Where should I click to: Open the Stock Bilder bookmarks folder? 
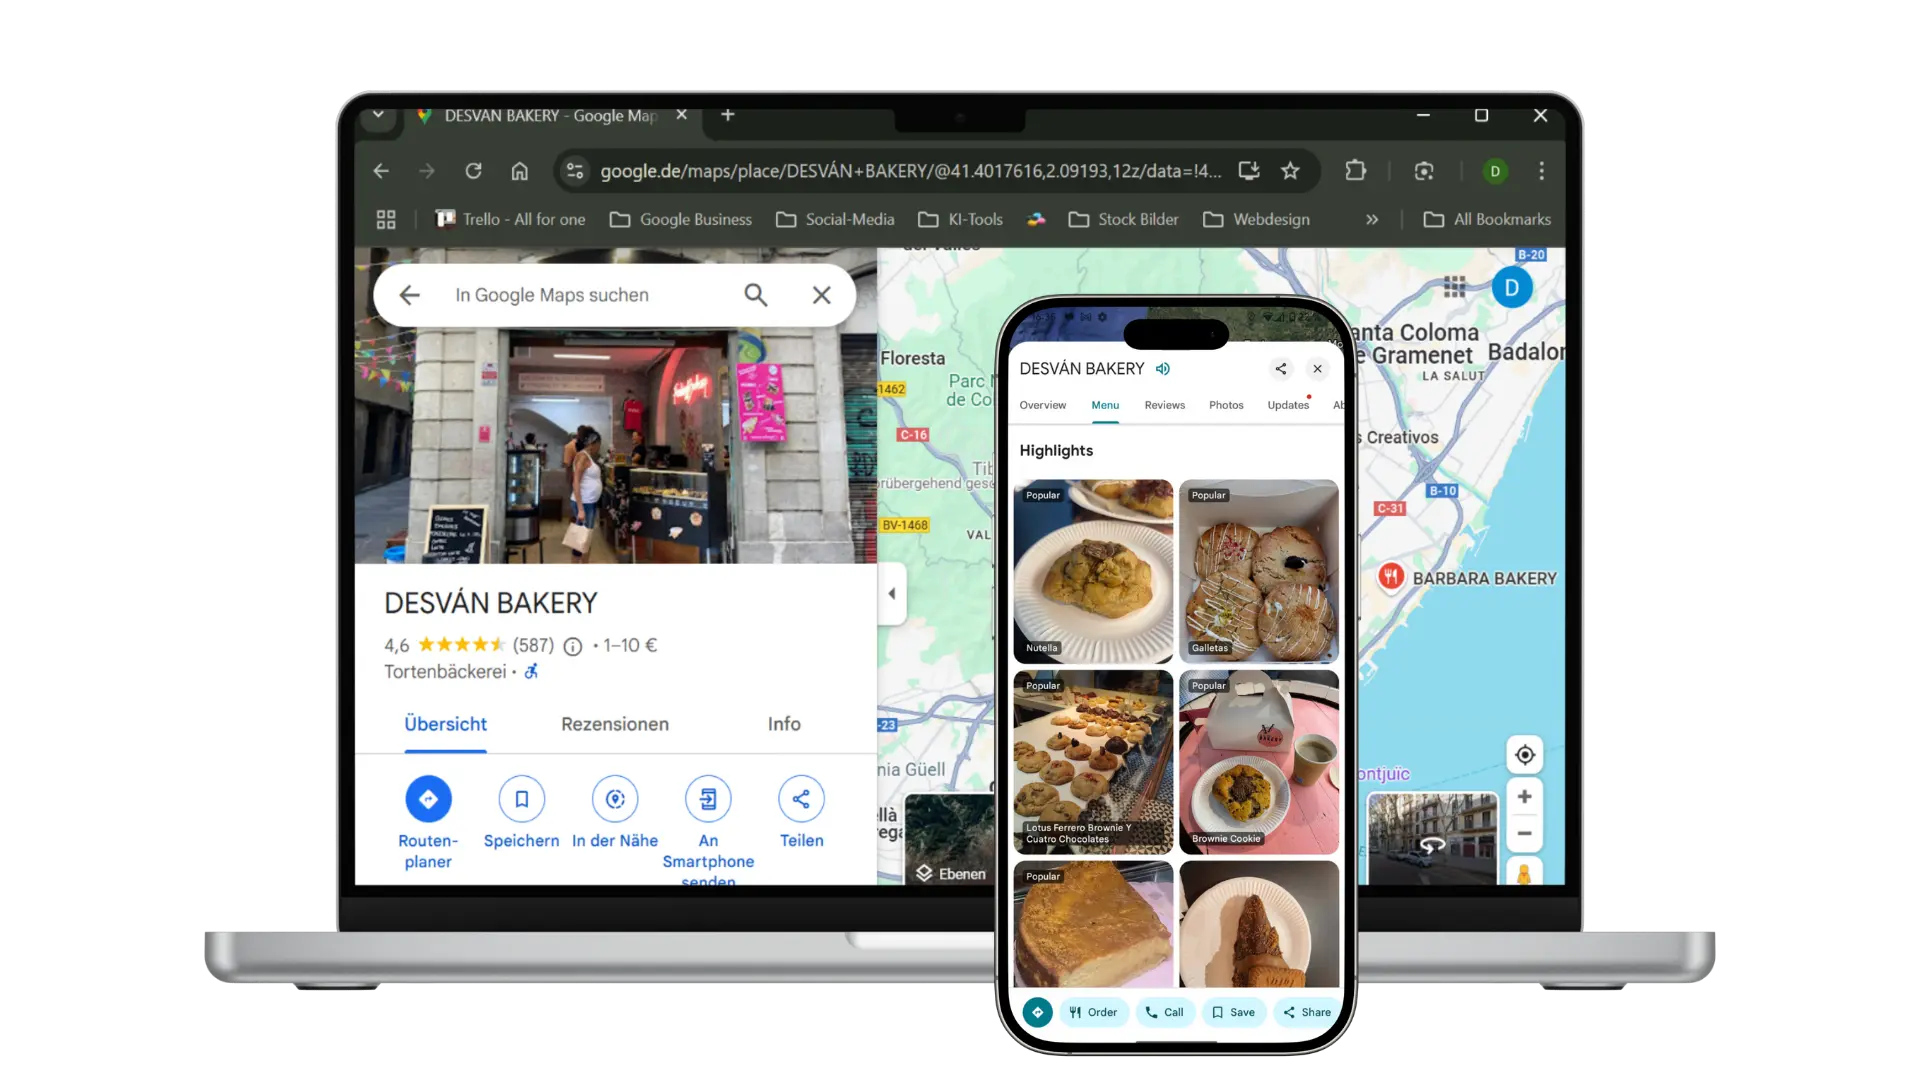tap(1123, 219)
